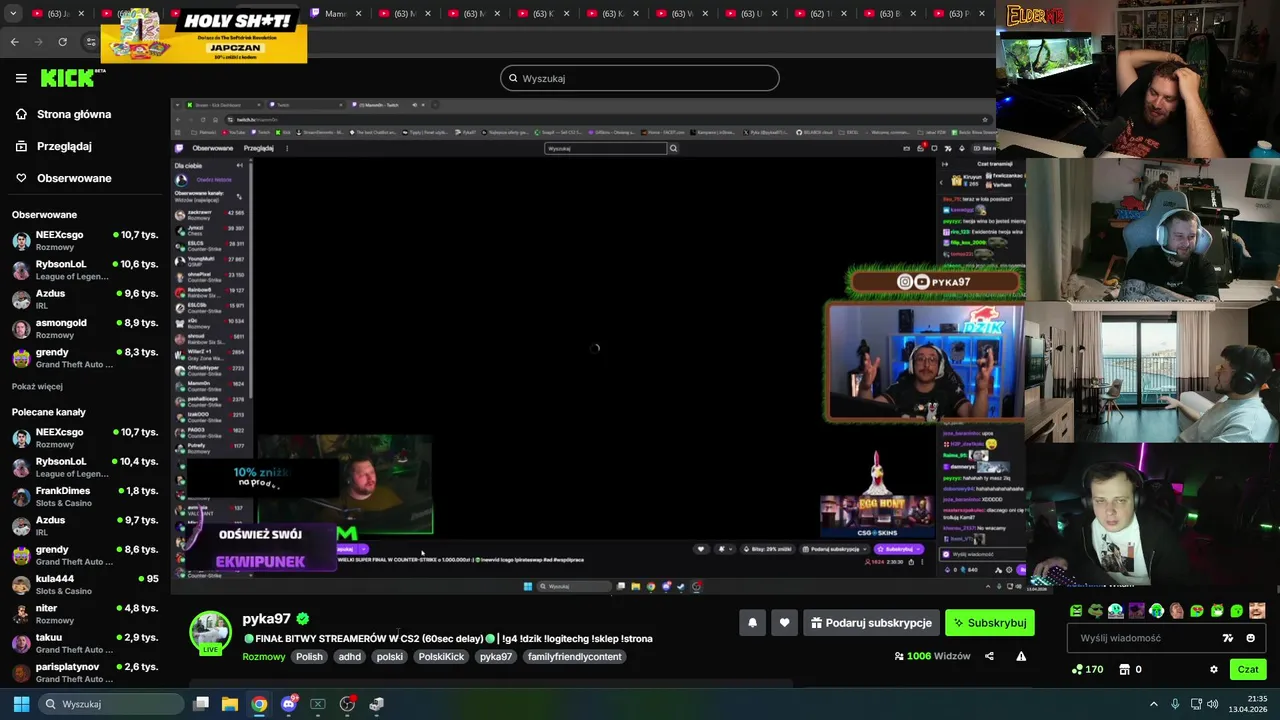Select the polski tag
Viewport: 1280px width, 720px height.
(390, 657)
